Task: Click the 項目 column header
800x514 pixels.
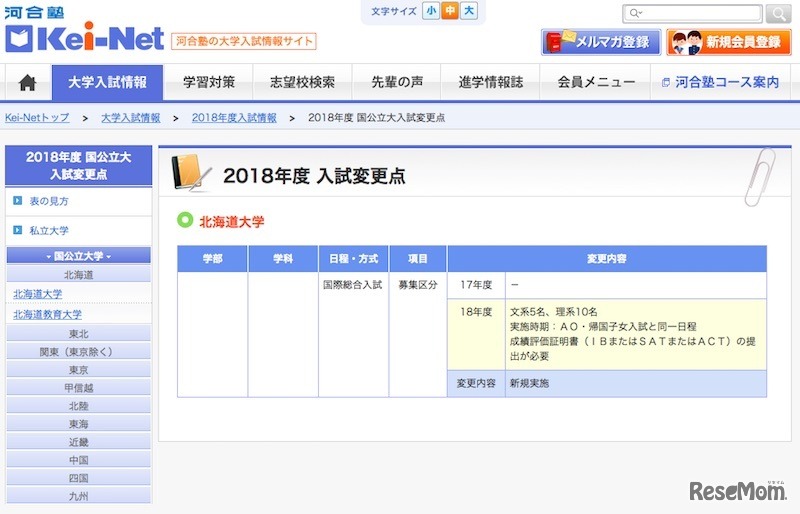Action: 418,259
